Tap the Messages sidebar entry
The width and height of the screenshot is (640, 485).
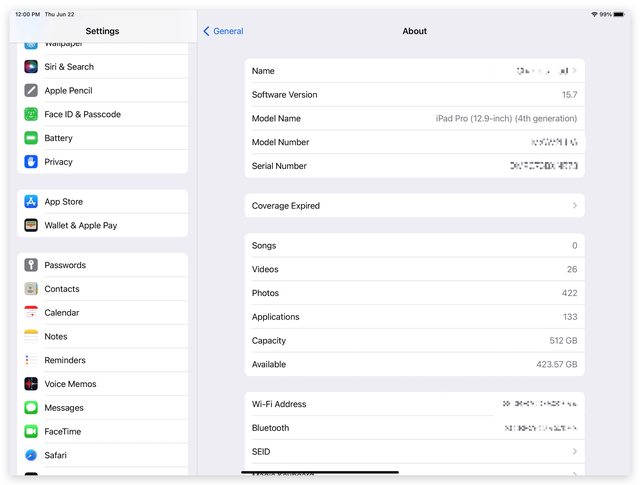click(64, 408)
